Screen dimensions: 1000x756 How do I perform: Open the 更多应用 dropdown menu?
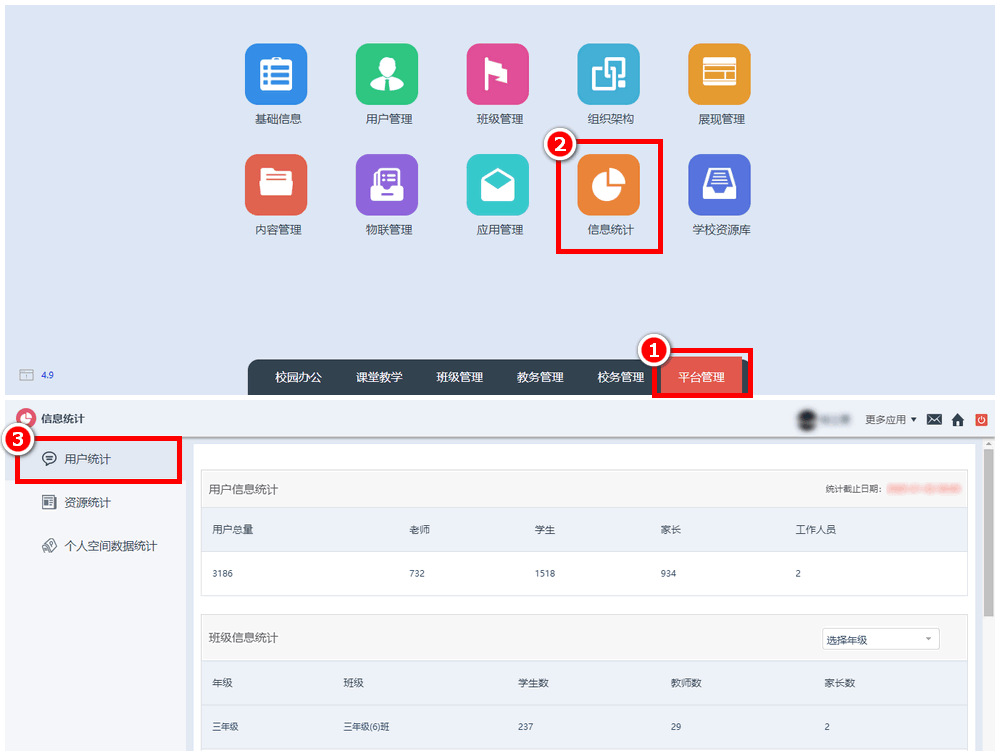pos(890,420)
